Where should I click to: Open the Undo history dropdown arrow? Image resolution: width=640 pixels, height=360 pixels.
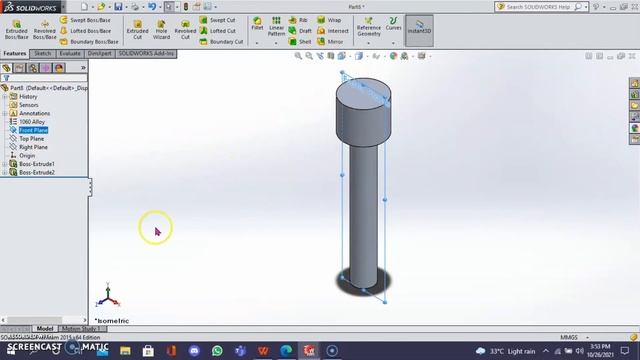click(160, 7)
